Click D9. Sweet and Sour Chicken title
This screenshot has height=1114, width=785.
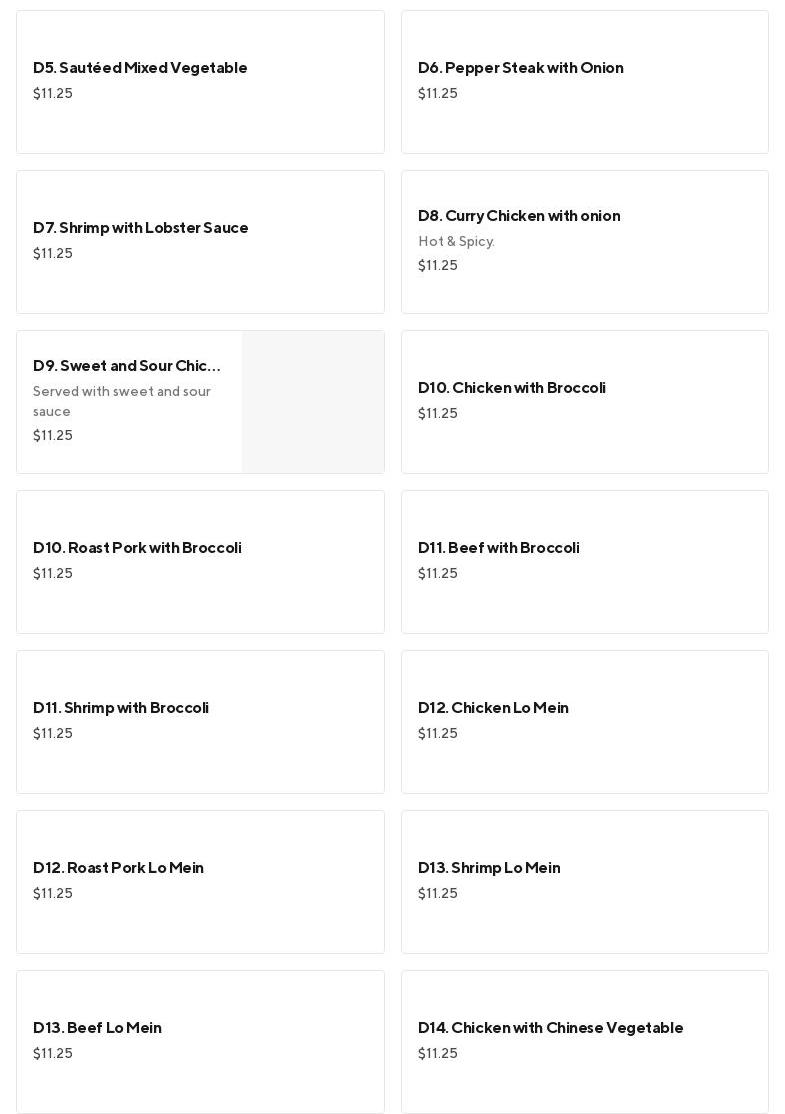127,366
